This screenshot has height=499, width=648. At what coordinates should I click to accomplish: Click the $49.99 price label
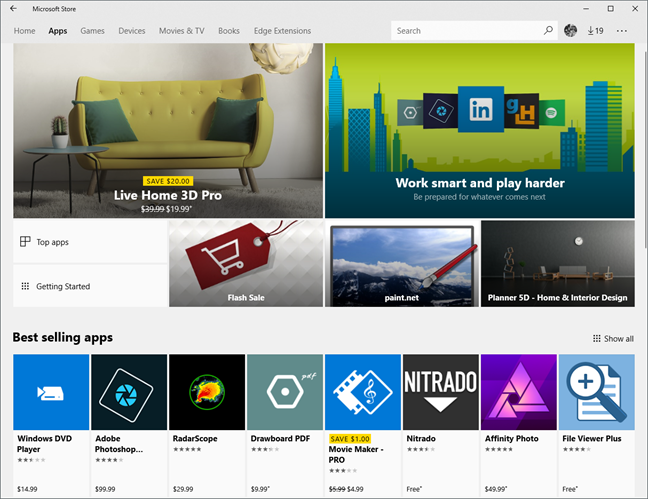coord(496,489)
